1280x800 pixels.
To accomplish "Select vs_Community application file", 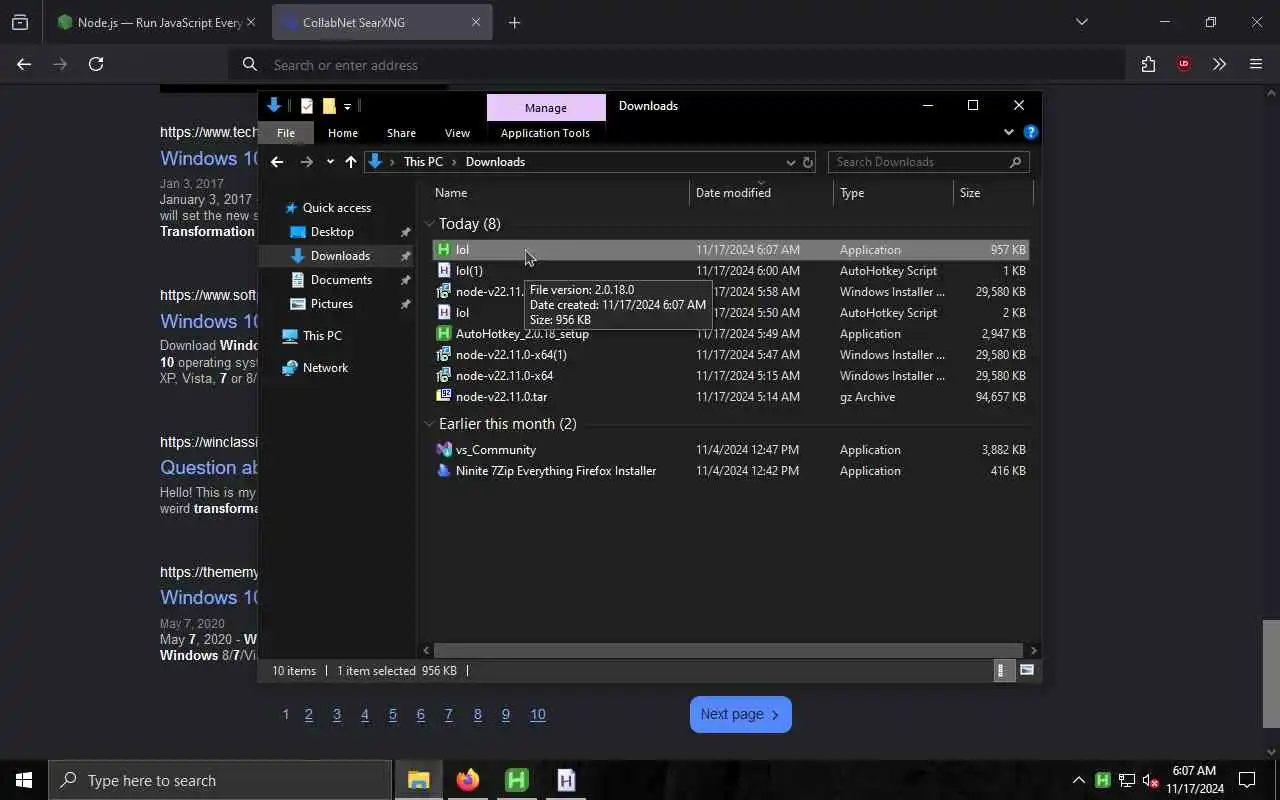I will click(x=730, y=450).
